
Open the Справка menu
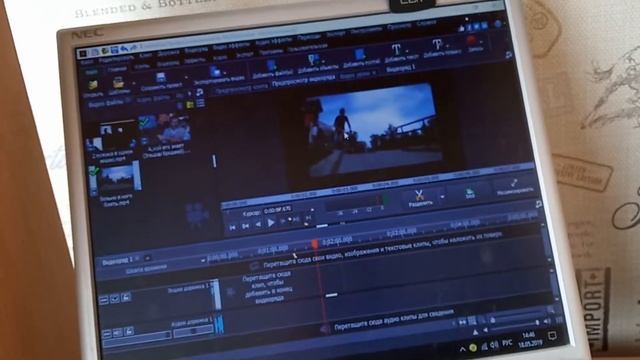[x=427, y=23]
